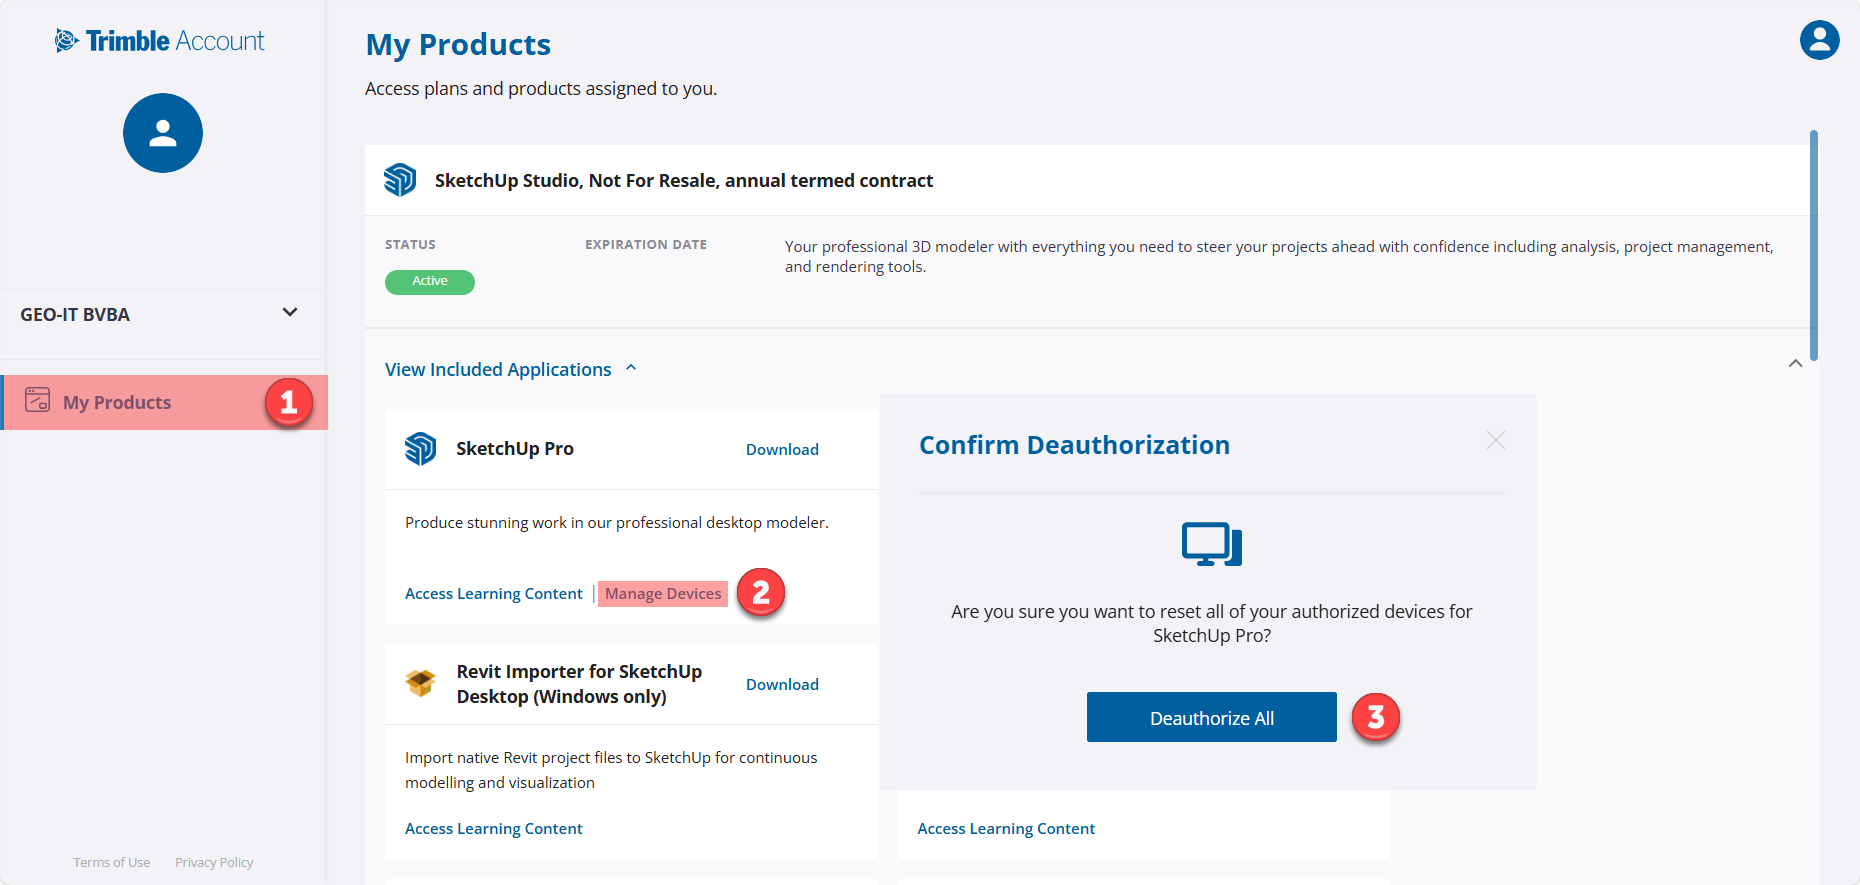The image size is (1860, 885).
Task: Close the Confirm Deauthorization dialog
Action: pyautogui.click(x=1495, y=440)
